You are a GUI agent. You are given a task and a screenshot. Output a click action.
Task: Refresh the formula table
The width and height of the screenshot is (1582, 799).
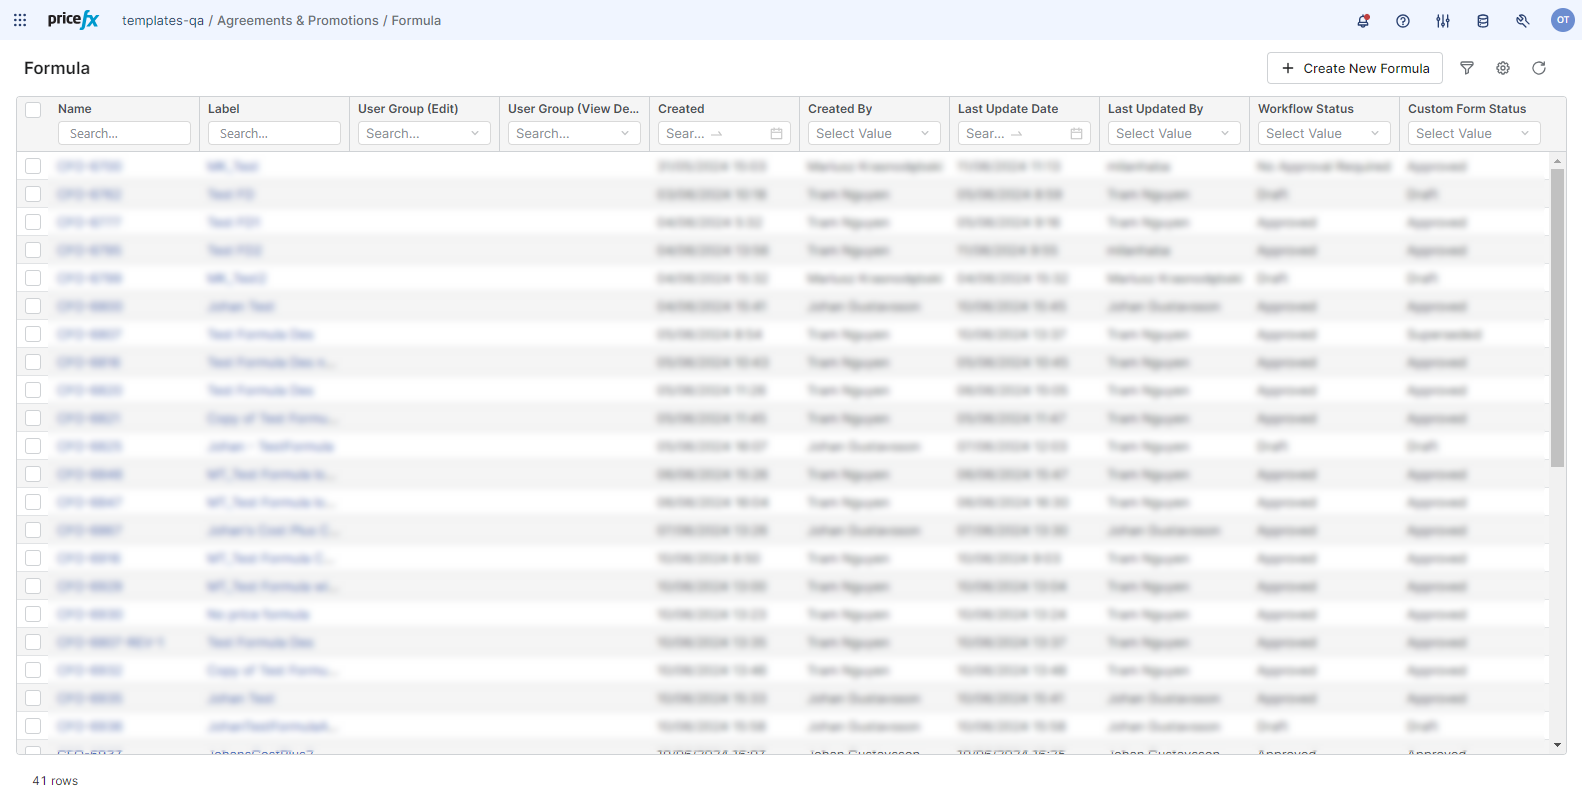(x=1539, y=68)
